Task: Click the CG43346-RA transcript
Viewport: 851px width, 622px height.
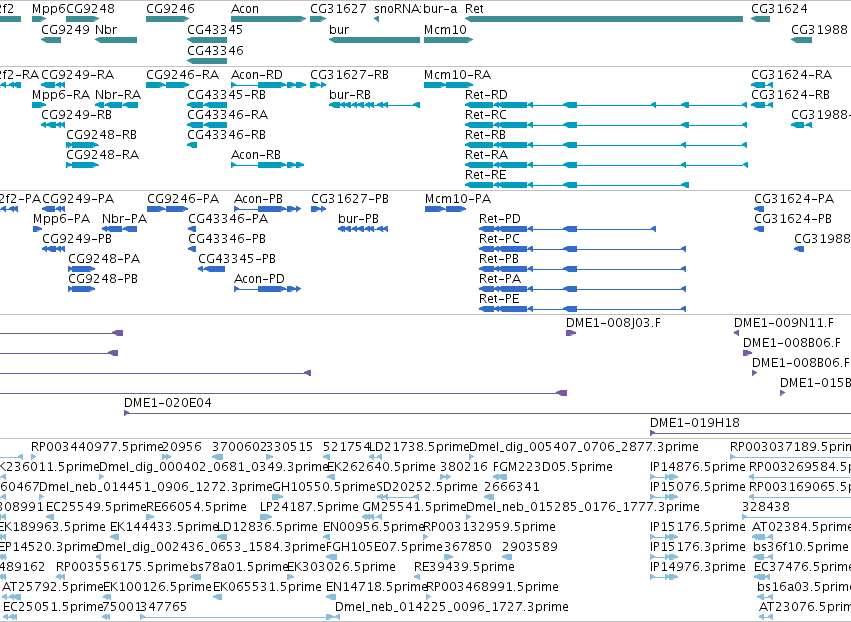Action: [207, 125]
